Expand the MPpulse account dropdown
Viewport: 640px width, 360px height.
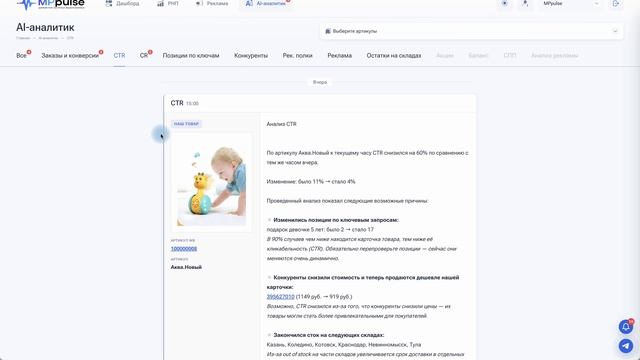click(x=571, y=3)
